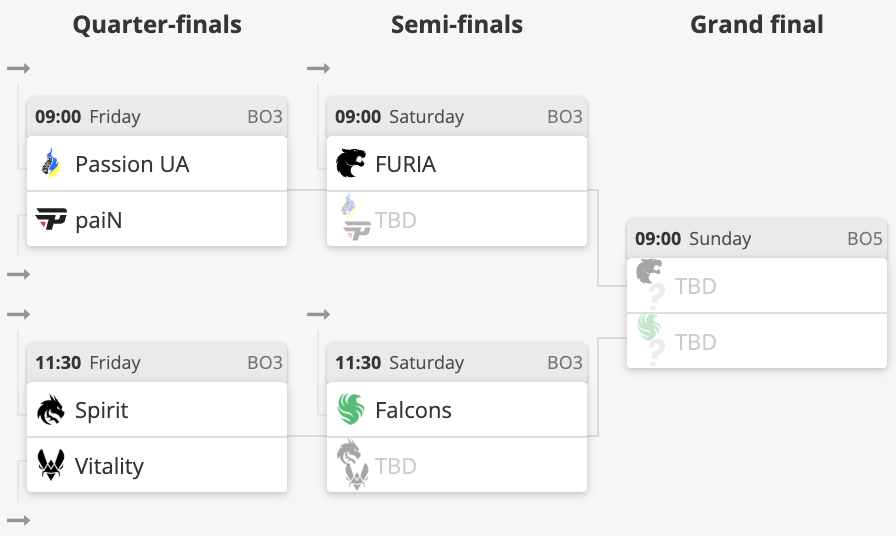Click the paiN team logo
This screenshot has width=896, height=536.
tap(51, 219)
